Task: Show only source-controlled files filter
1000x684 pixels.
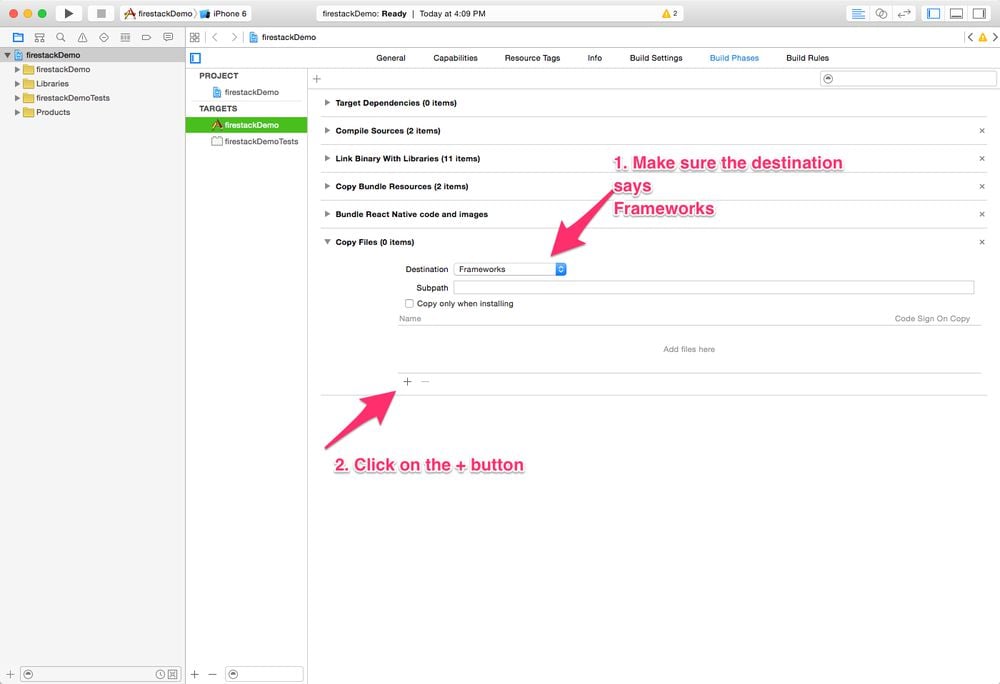Action: [172, 674]
